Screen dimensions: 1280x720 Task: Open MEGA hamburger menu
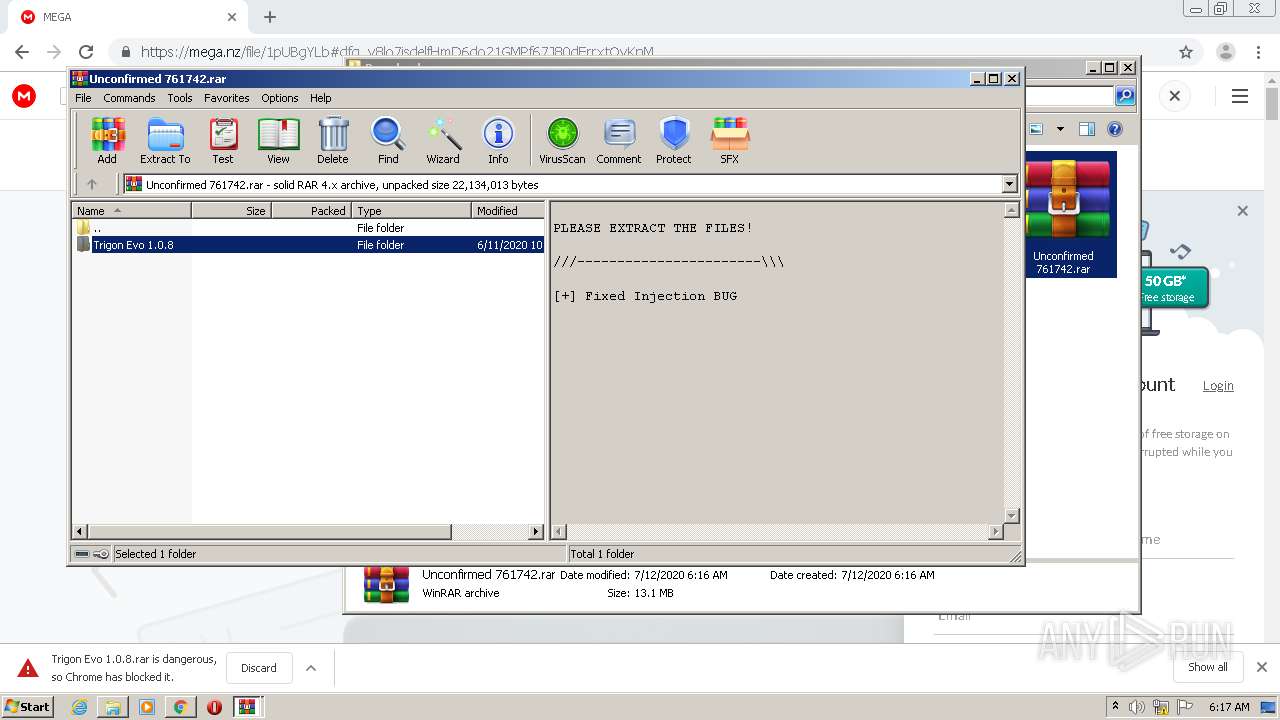tap(1240, 96)
